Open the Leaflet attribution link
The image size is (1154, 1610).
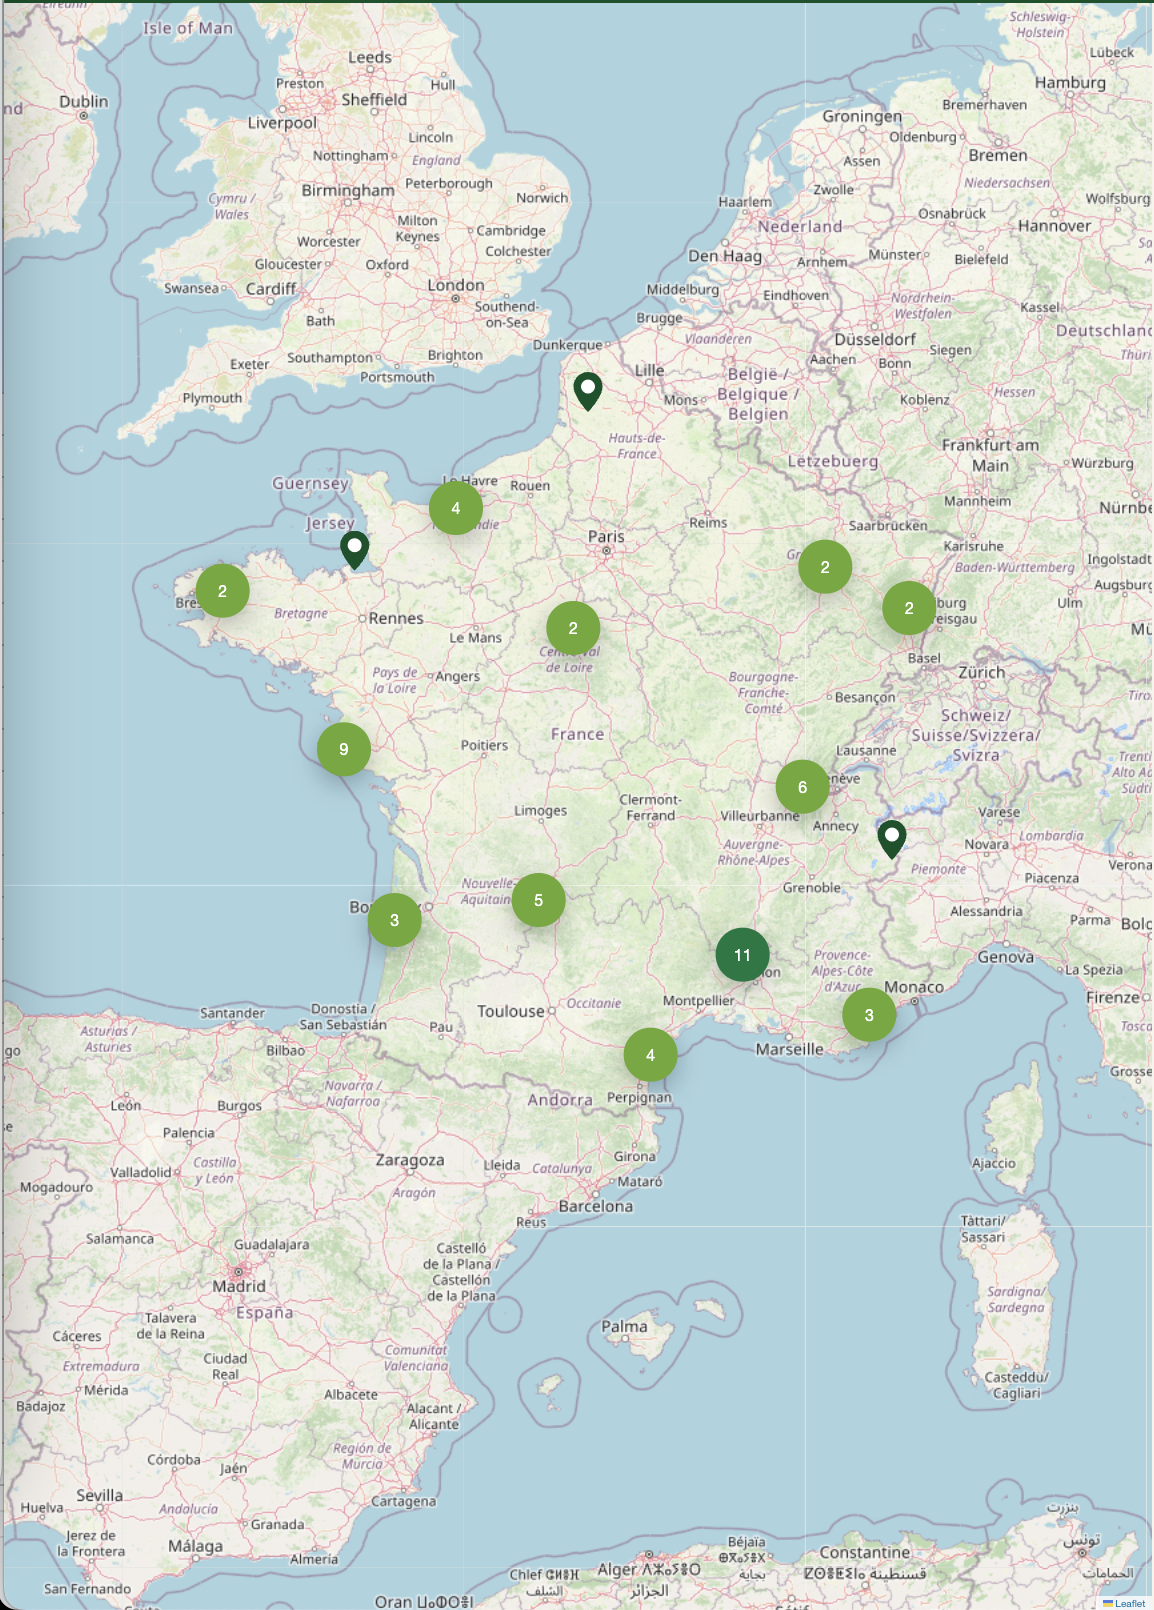point(1129,1603)
